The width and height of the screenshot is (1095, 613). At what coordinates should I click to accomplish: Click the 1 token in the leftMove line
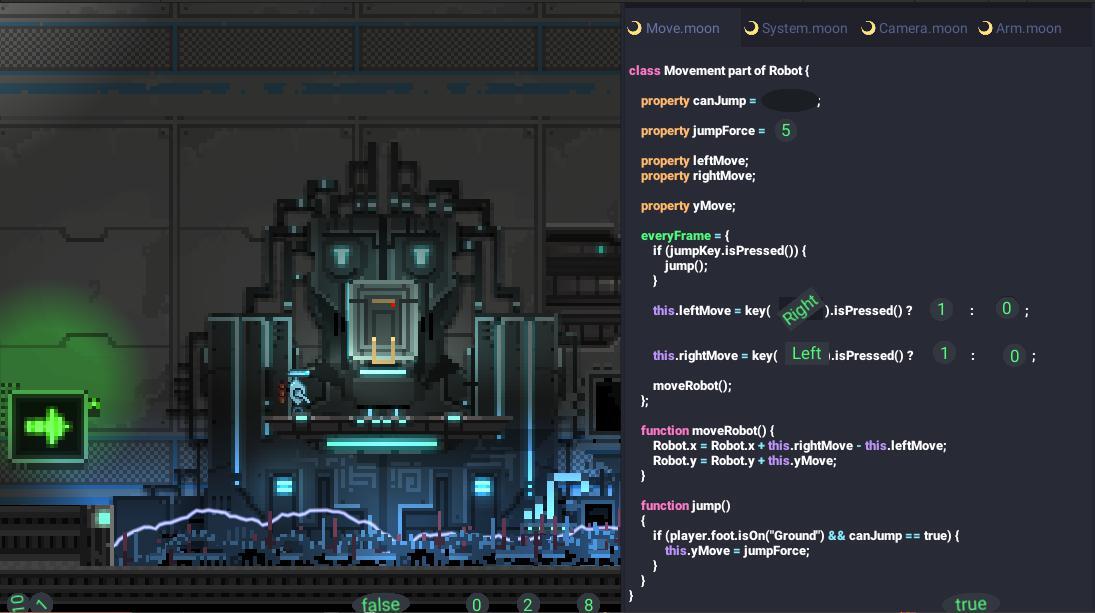(941, 309)
